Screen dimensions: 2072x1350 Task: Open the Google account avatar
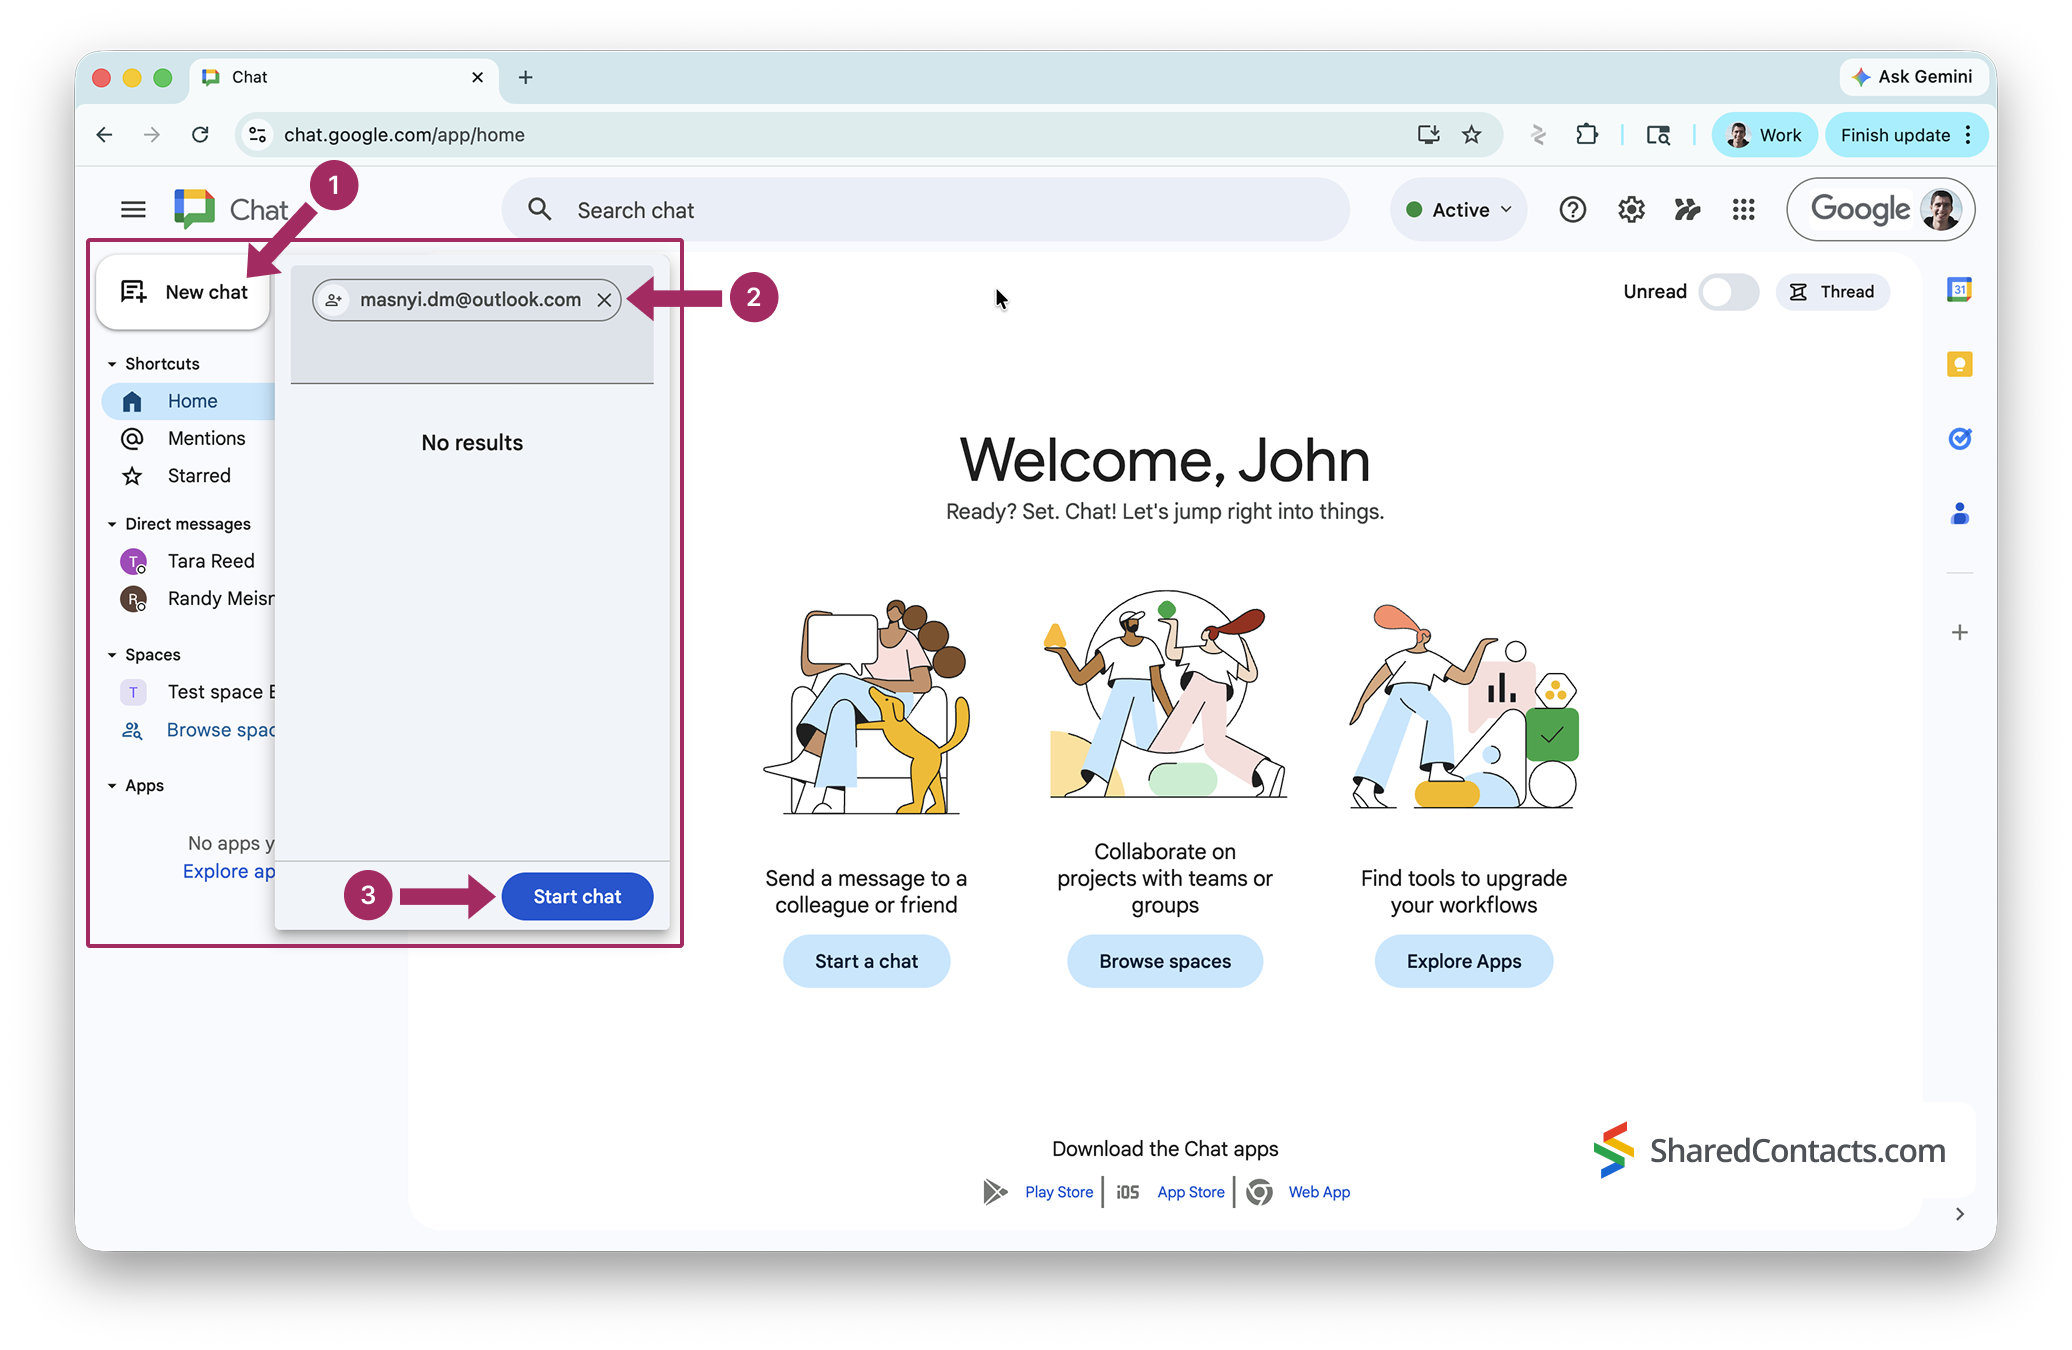(1940, 210)
